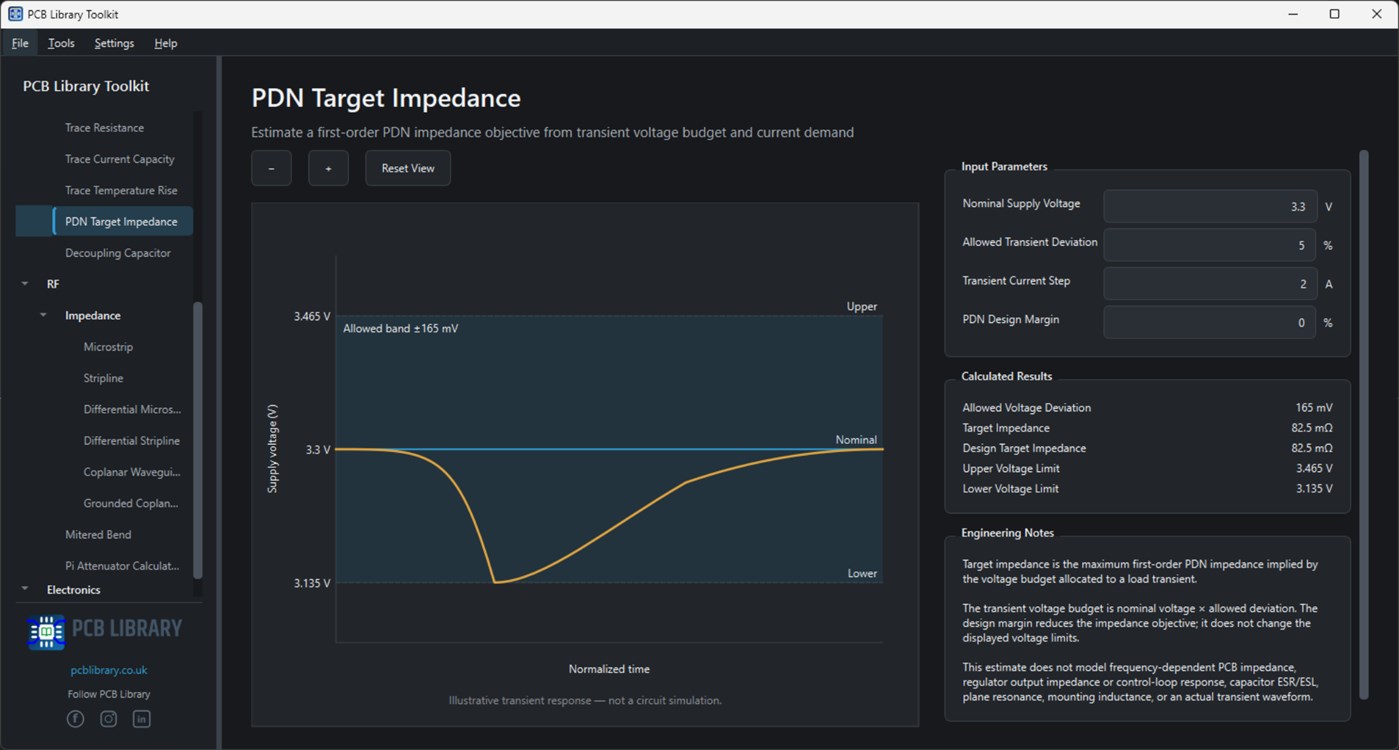Edit the PDN Design Margin field
Screen dimensions: 1399x750
pos(1210,322)
